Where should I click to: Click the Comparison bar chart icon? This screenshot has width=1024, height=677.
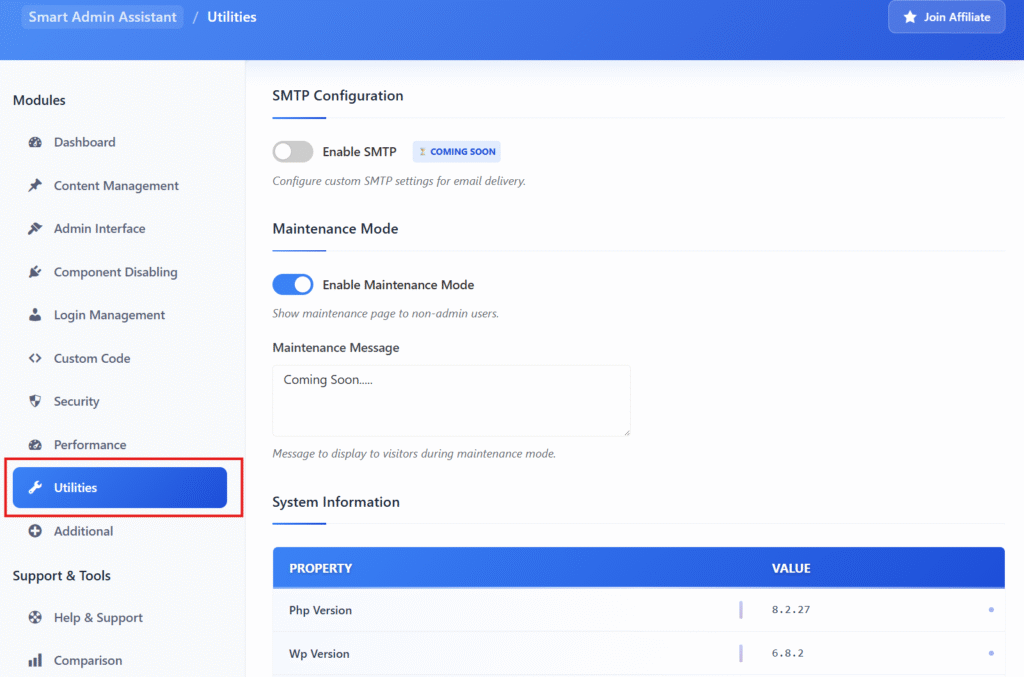(x=35, y=660)
